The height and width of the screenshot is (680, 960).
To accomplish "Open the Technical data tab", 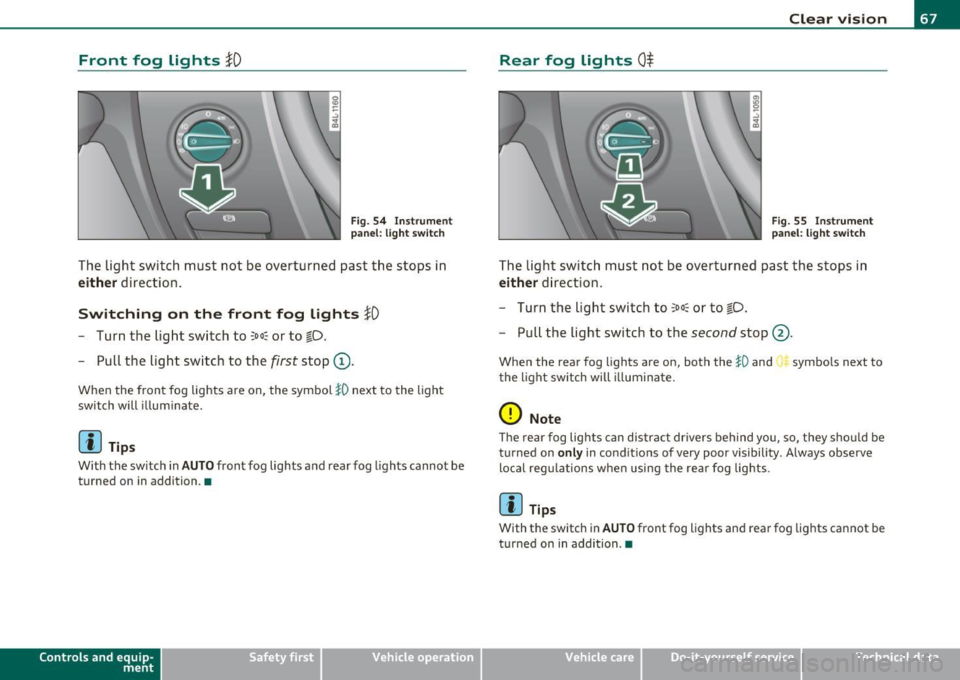I will click(881, 663).
